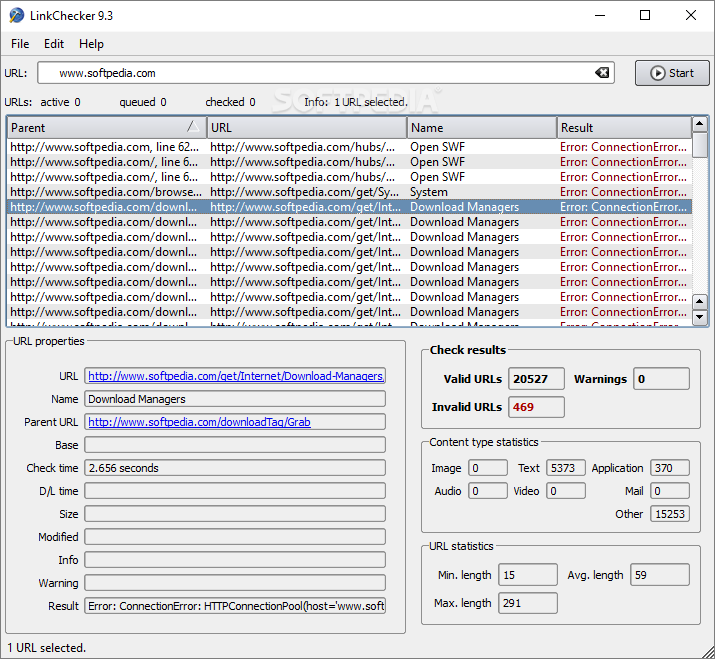Sort by the Result column header

click(624, 128)
